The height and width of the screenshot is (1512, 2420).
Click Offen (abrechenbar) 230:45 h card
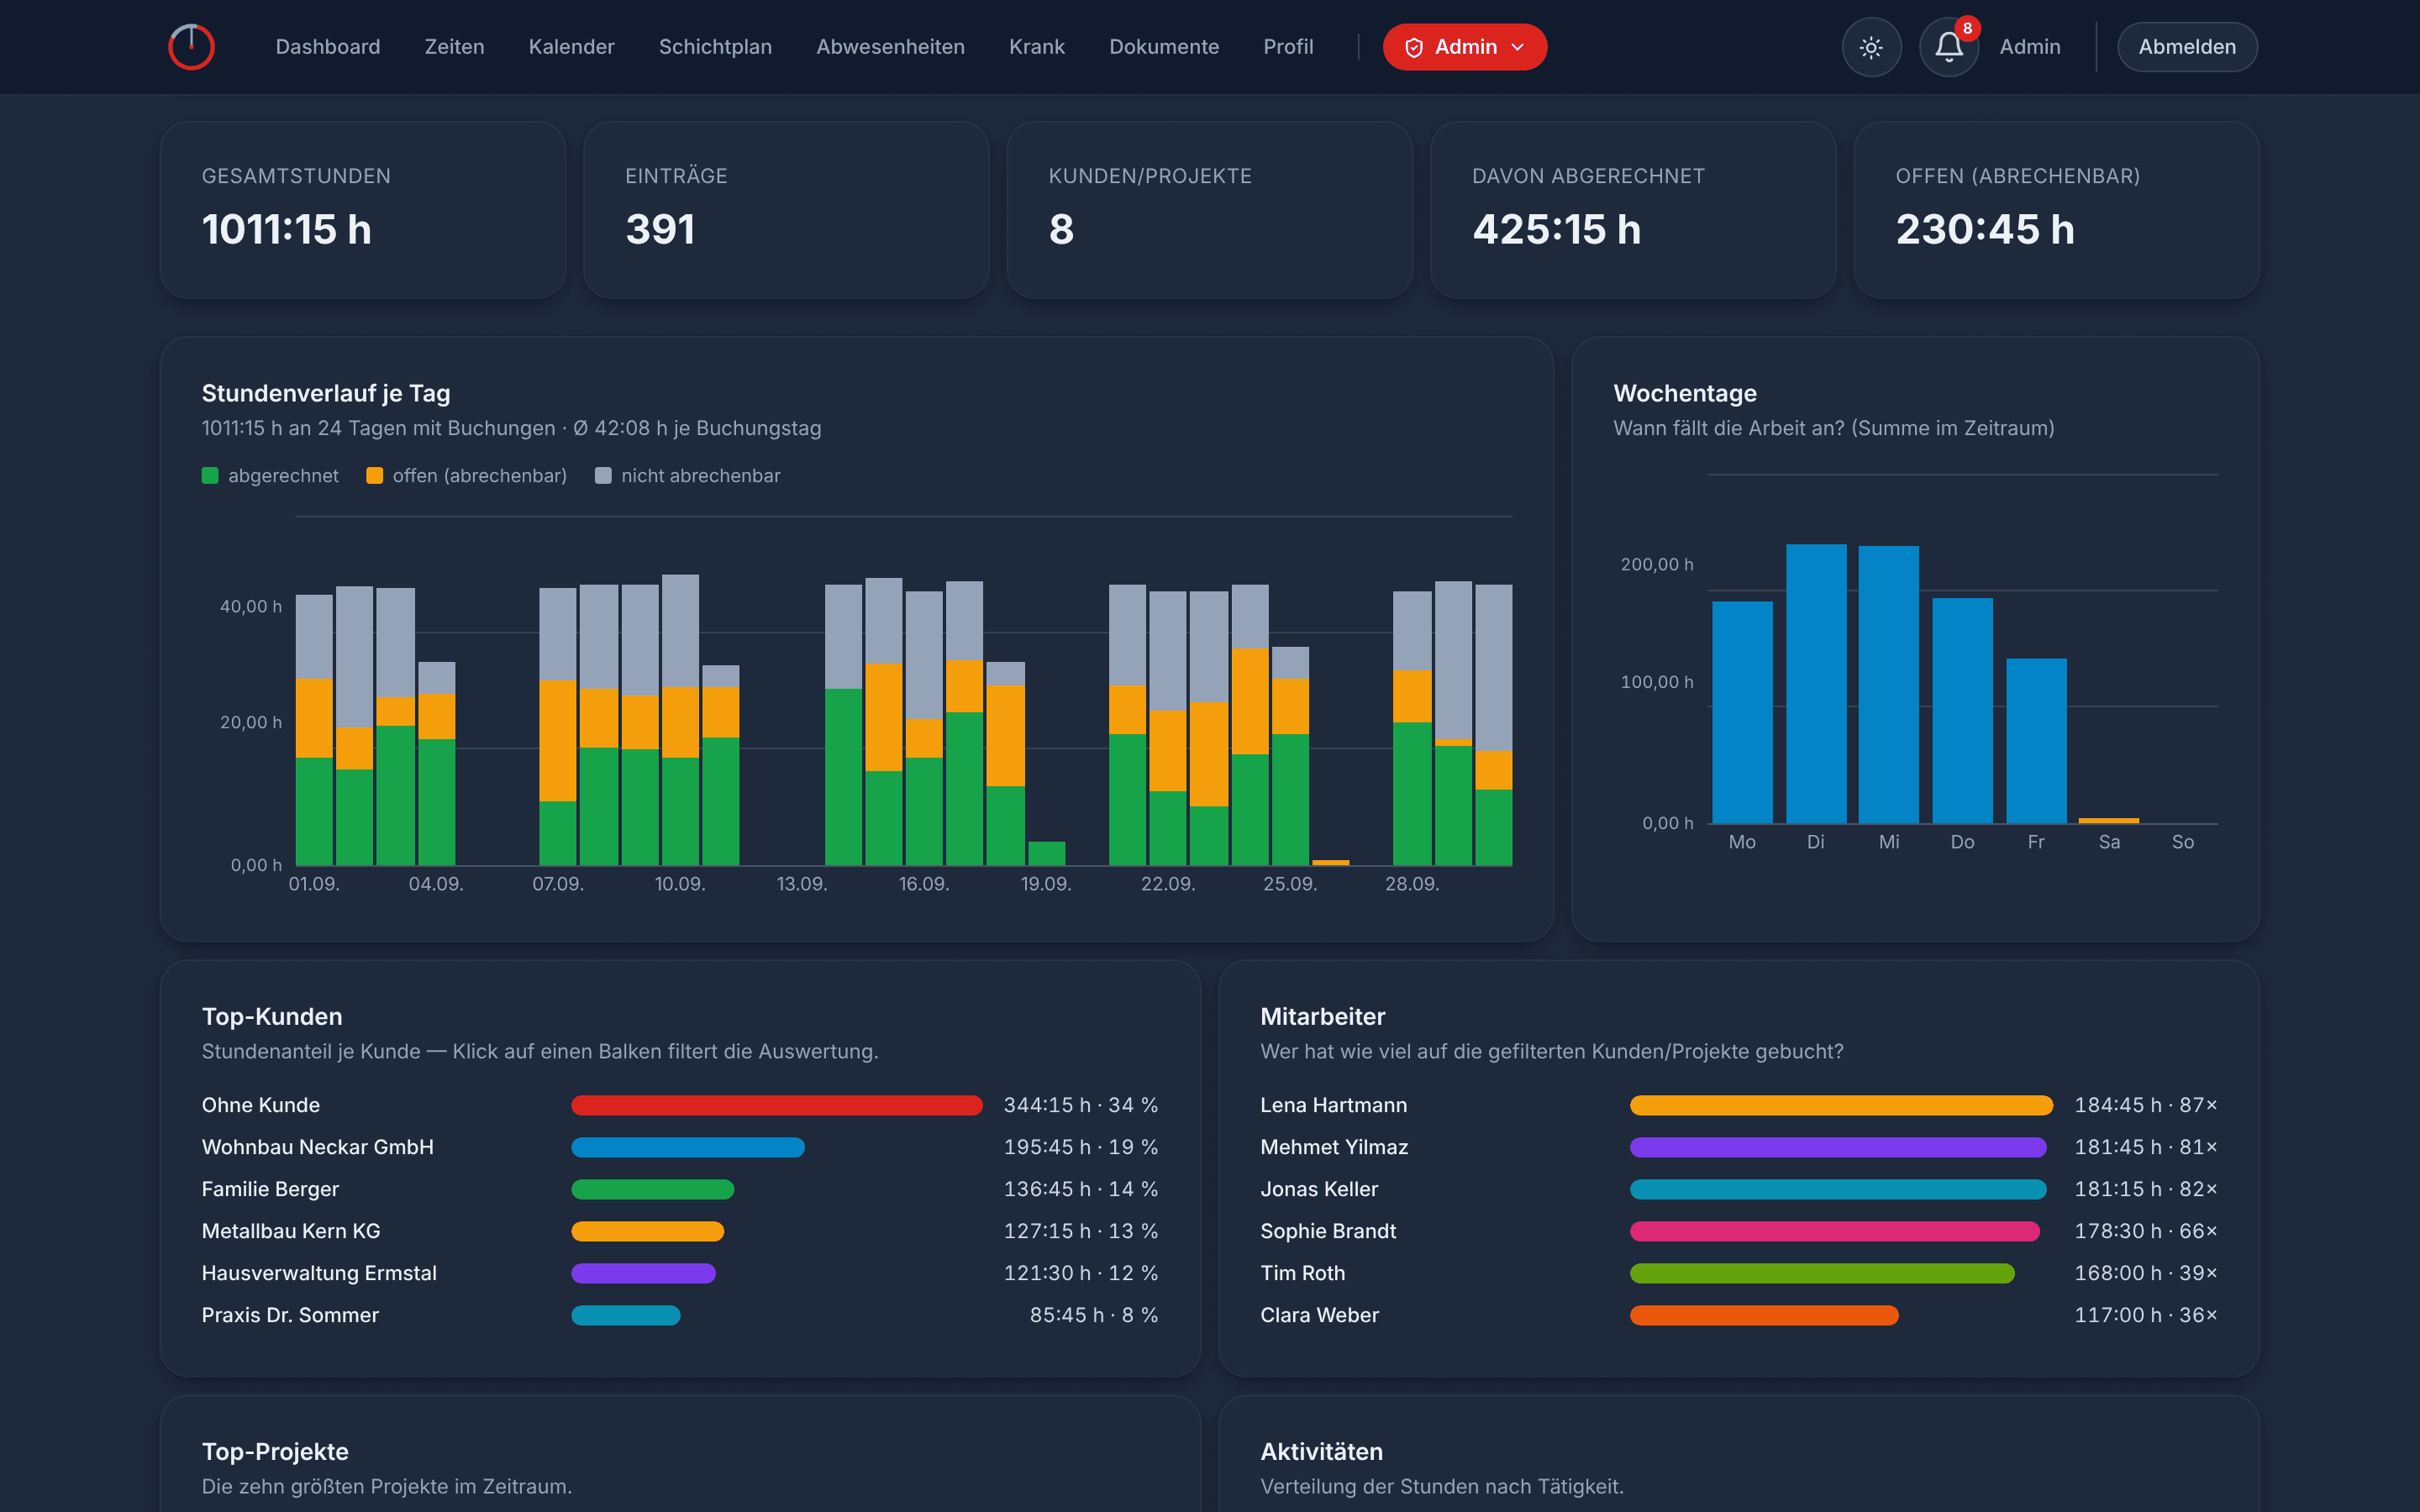click(x=2056, y=210)
